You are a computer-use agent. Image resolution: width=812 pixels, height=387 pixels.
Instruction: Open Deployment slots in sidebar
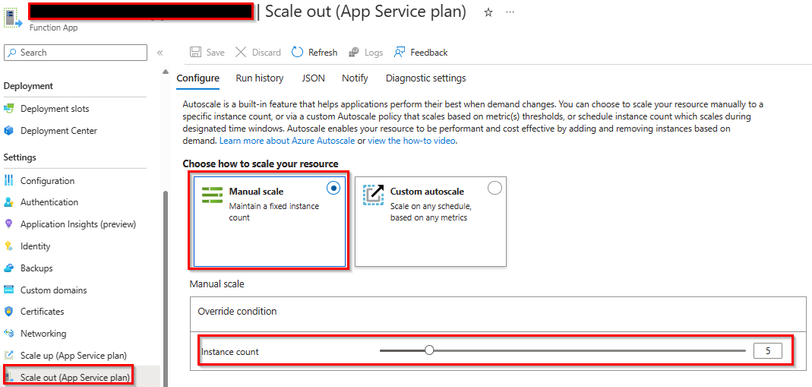[54, 109]
